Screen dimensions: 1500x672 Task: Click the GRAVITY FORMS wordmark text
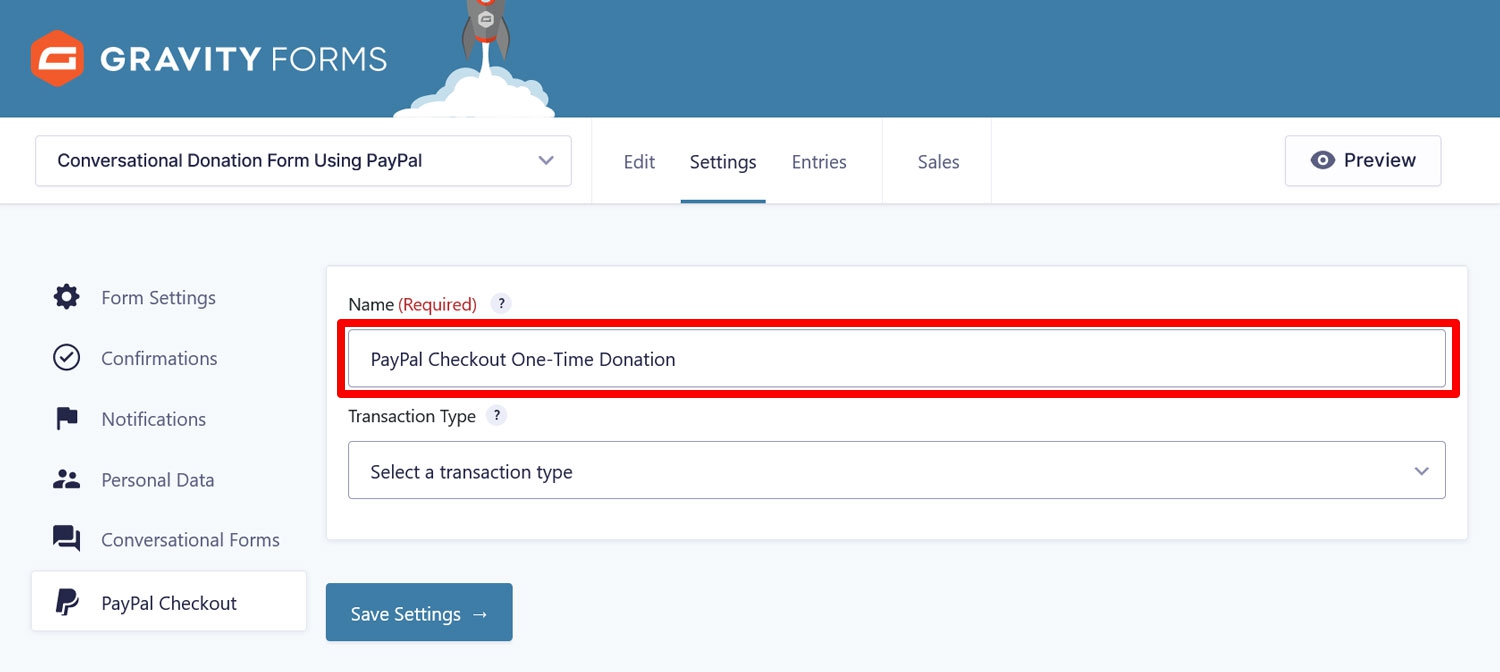[x=243, y=59]
